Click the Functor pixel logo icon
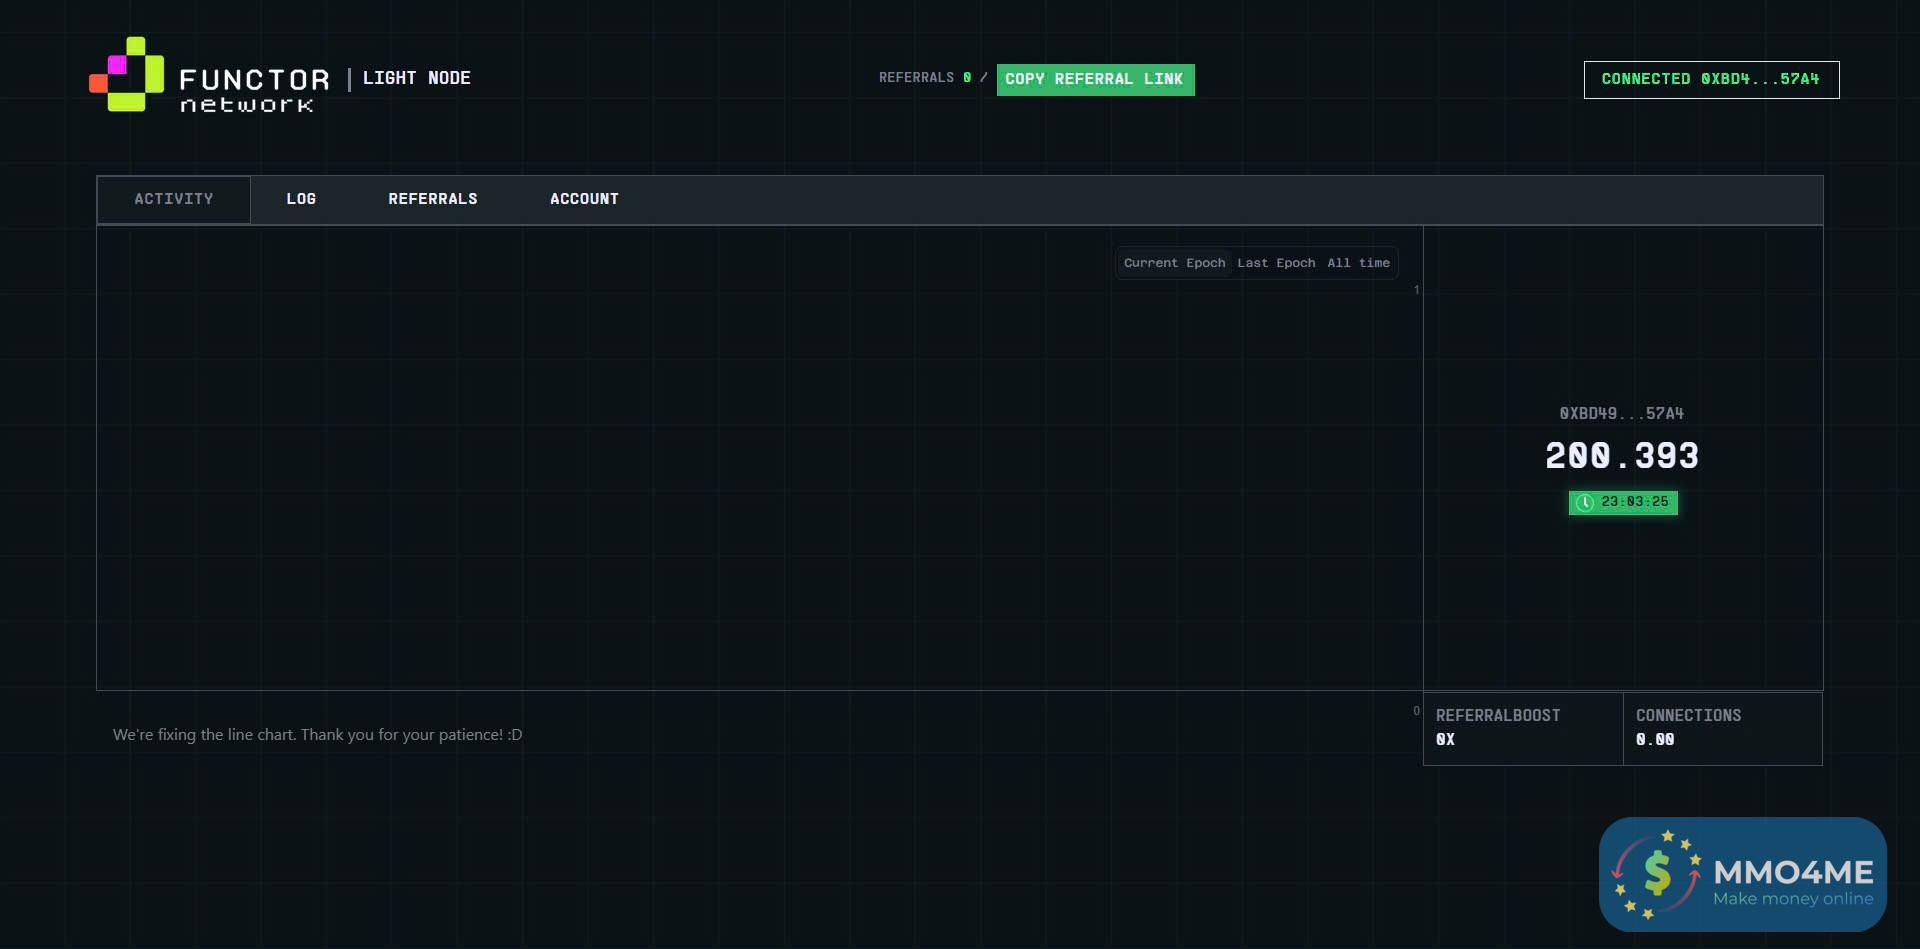The width and height of the screenshot is (1920, 949). (x=127, y=75)
